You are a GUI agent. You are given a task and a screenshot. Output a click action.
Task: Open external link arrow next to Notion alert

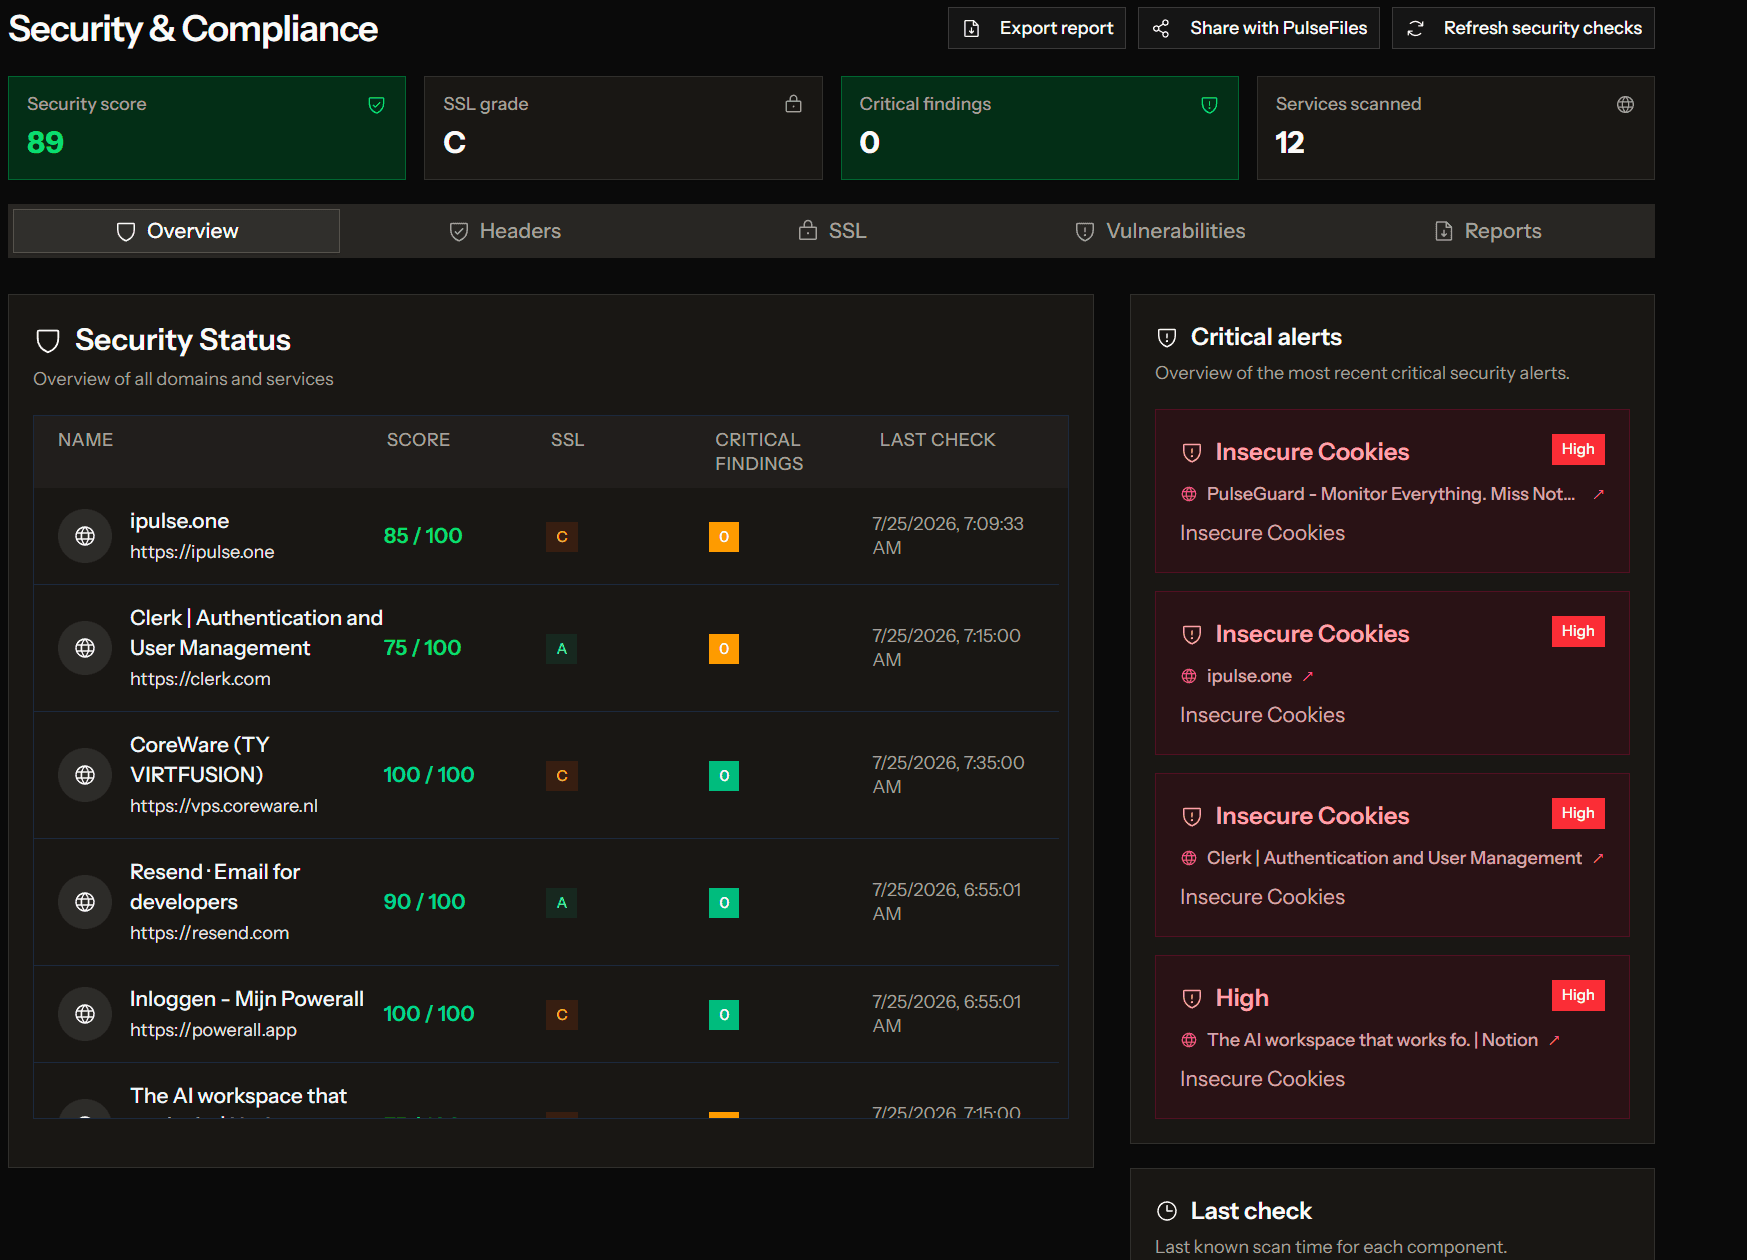point(1555,1040)
